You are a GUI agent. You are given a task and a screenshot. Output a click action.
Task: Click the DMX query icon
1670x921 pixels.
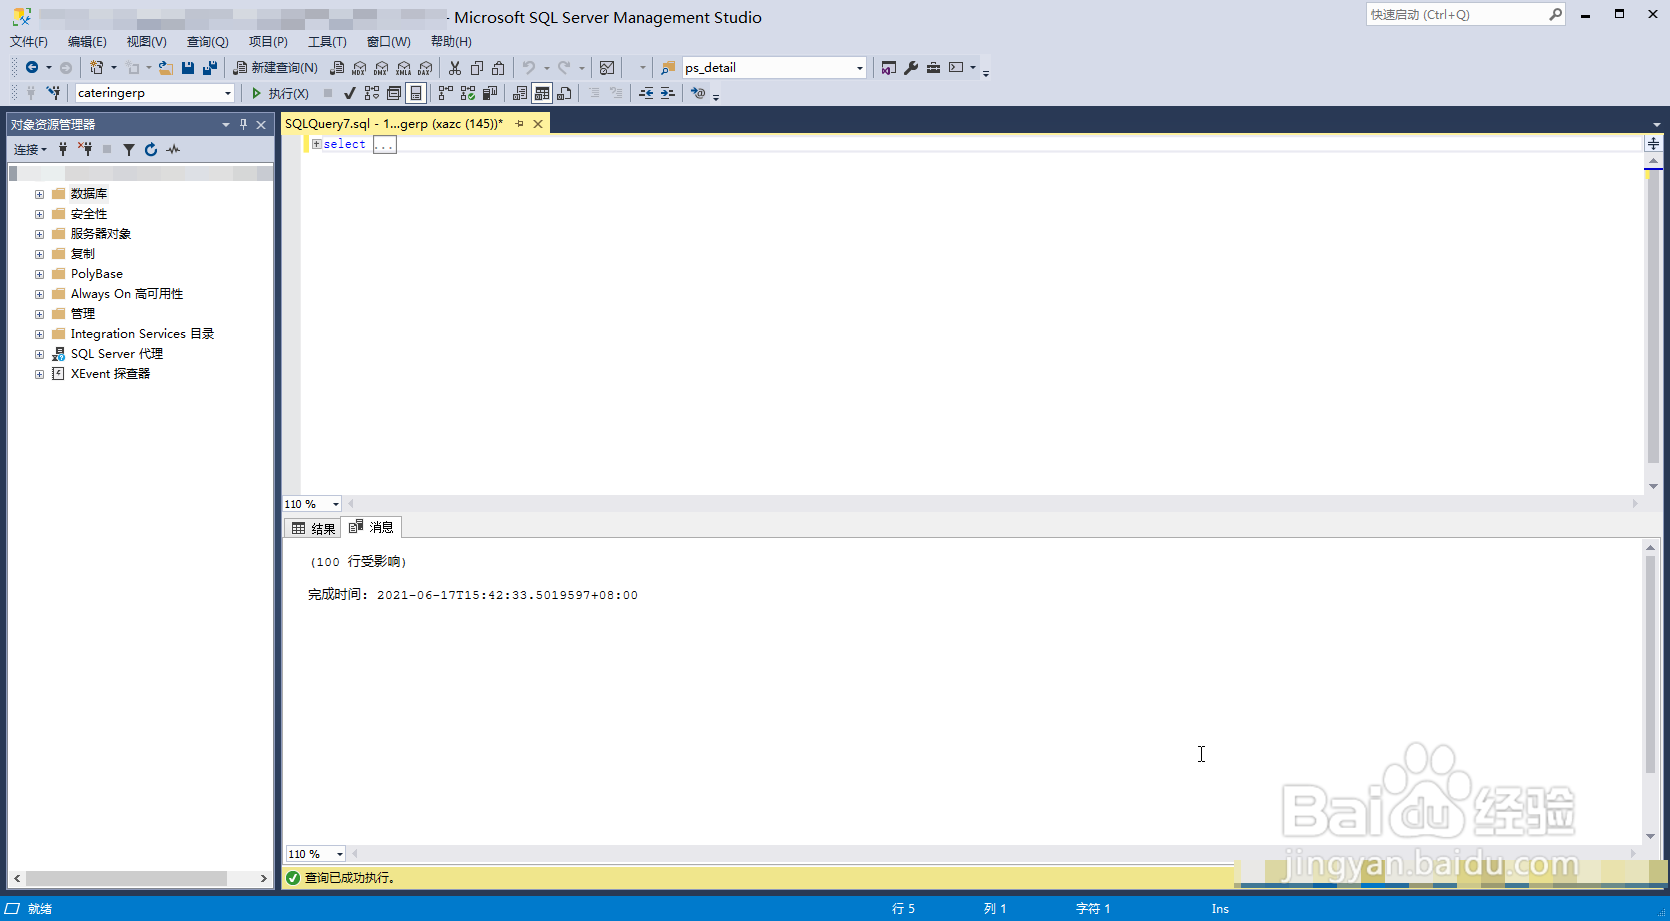[x=381, y=68]
